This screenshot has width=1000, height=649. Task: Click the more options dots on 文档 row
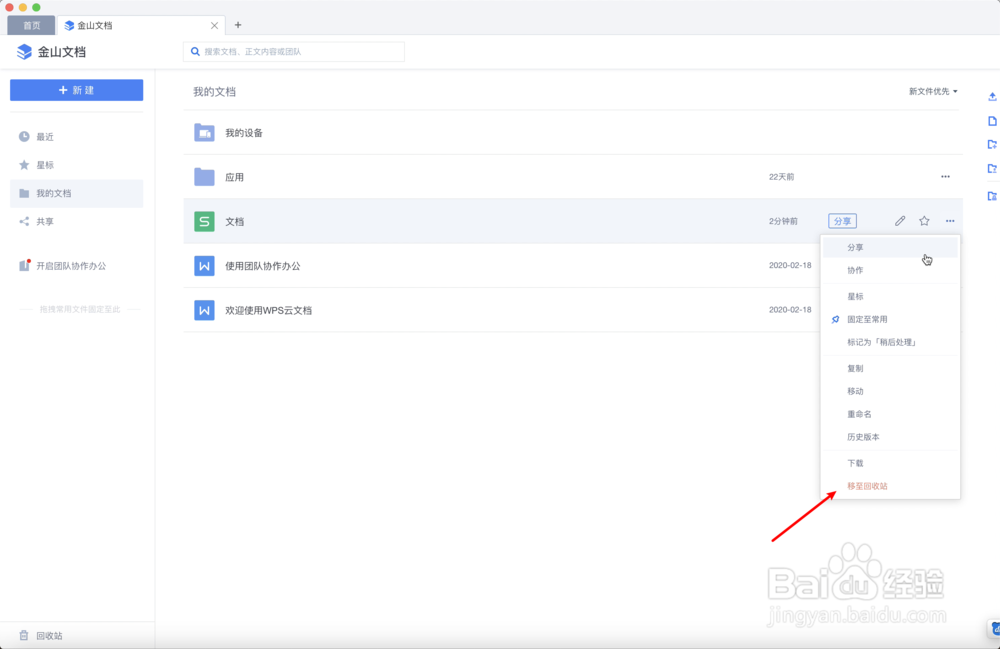tap(950, 221)
